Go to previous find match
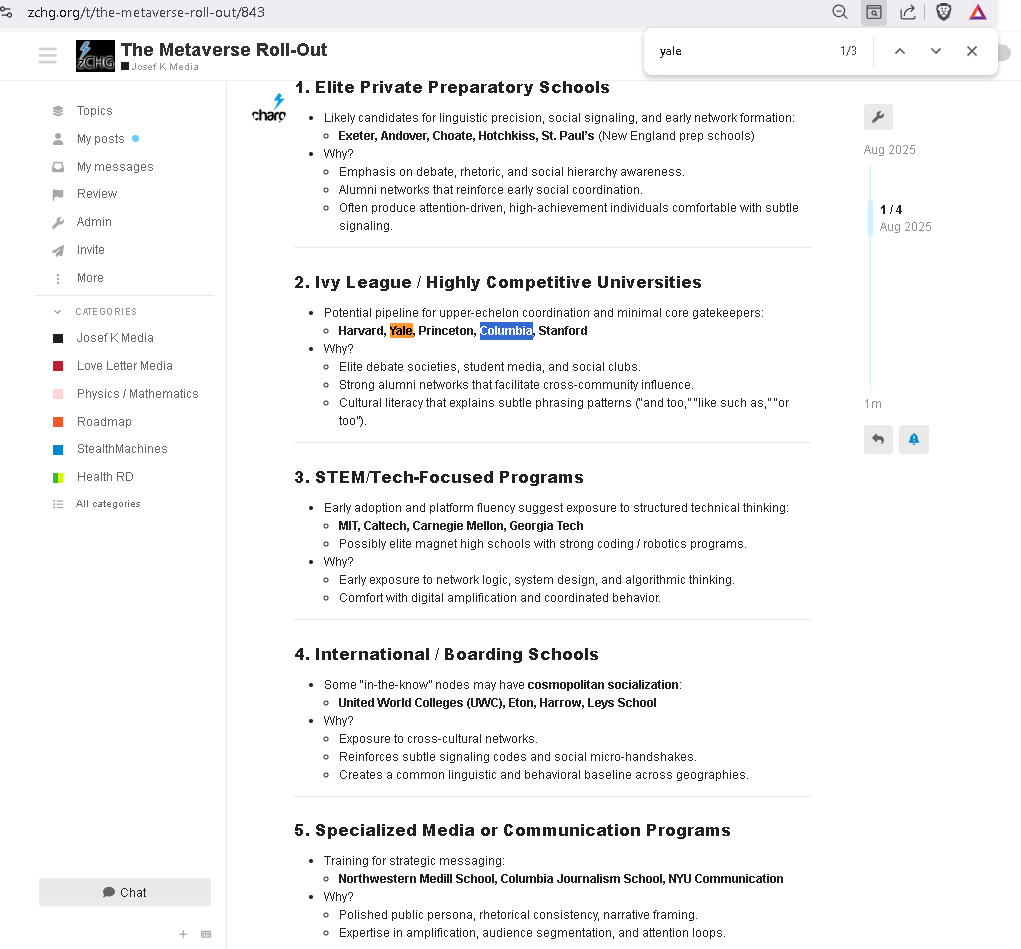 899,51
